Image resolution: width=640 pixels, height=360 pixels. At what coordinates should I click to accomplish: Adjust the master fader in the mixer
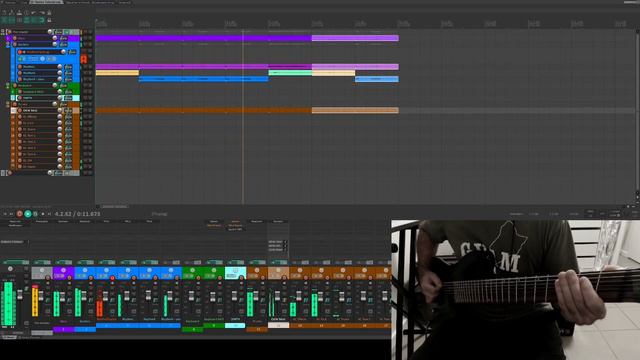[x=20, y=295]
